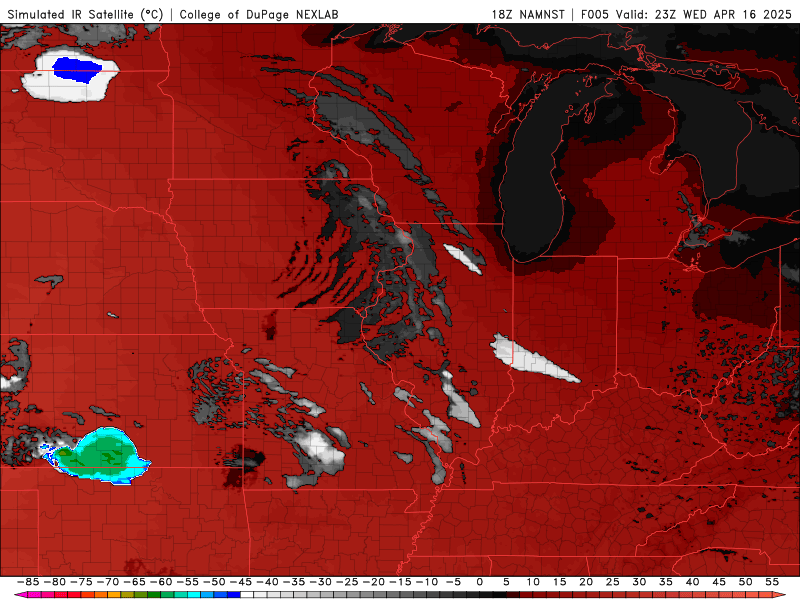This screenshot has height=600, width=800.
Task: Click the "-65" temperature scale label
Action: [134, 582]
